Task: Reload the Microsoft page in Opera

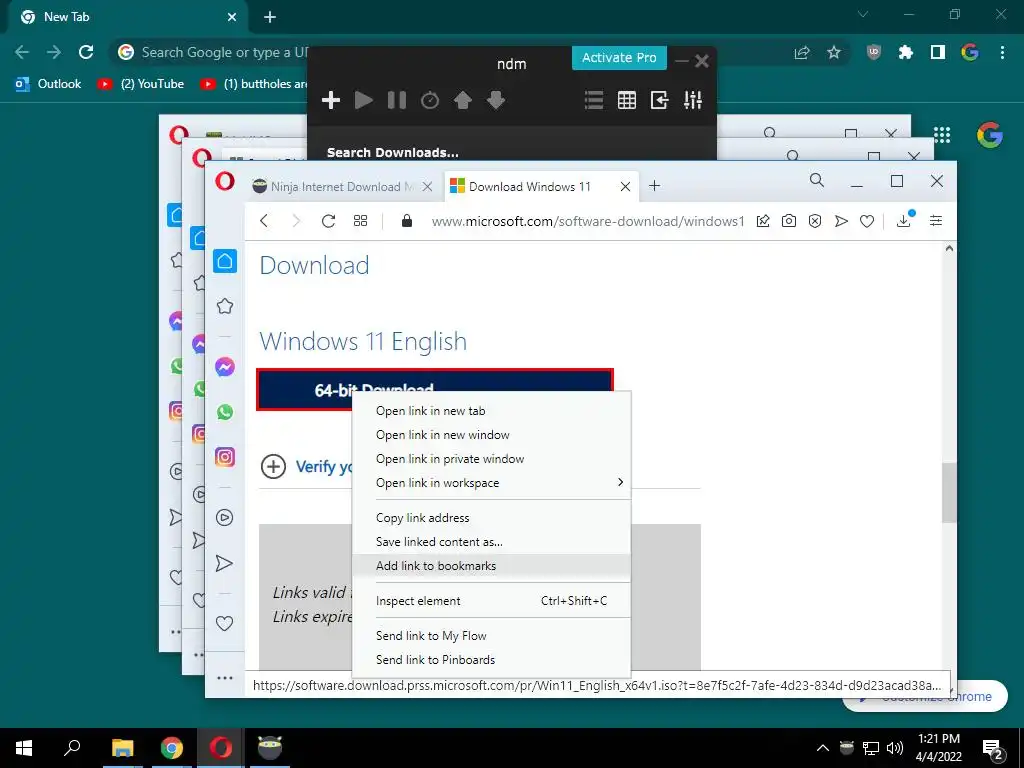Action: click(328, 221)
